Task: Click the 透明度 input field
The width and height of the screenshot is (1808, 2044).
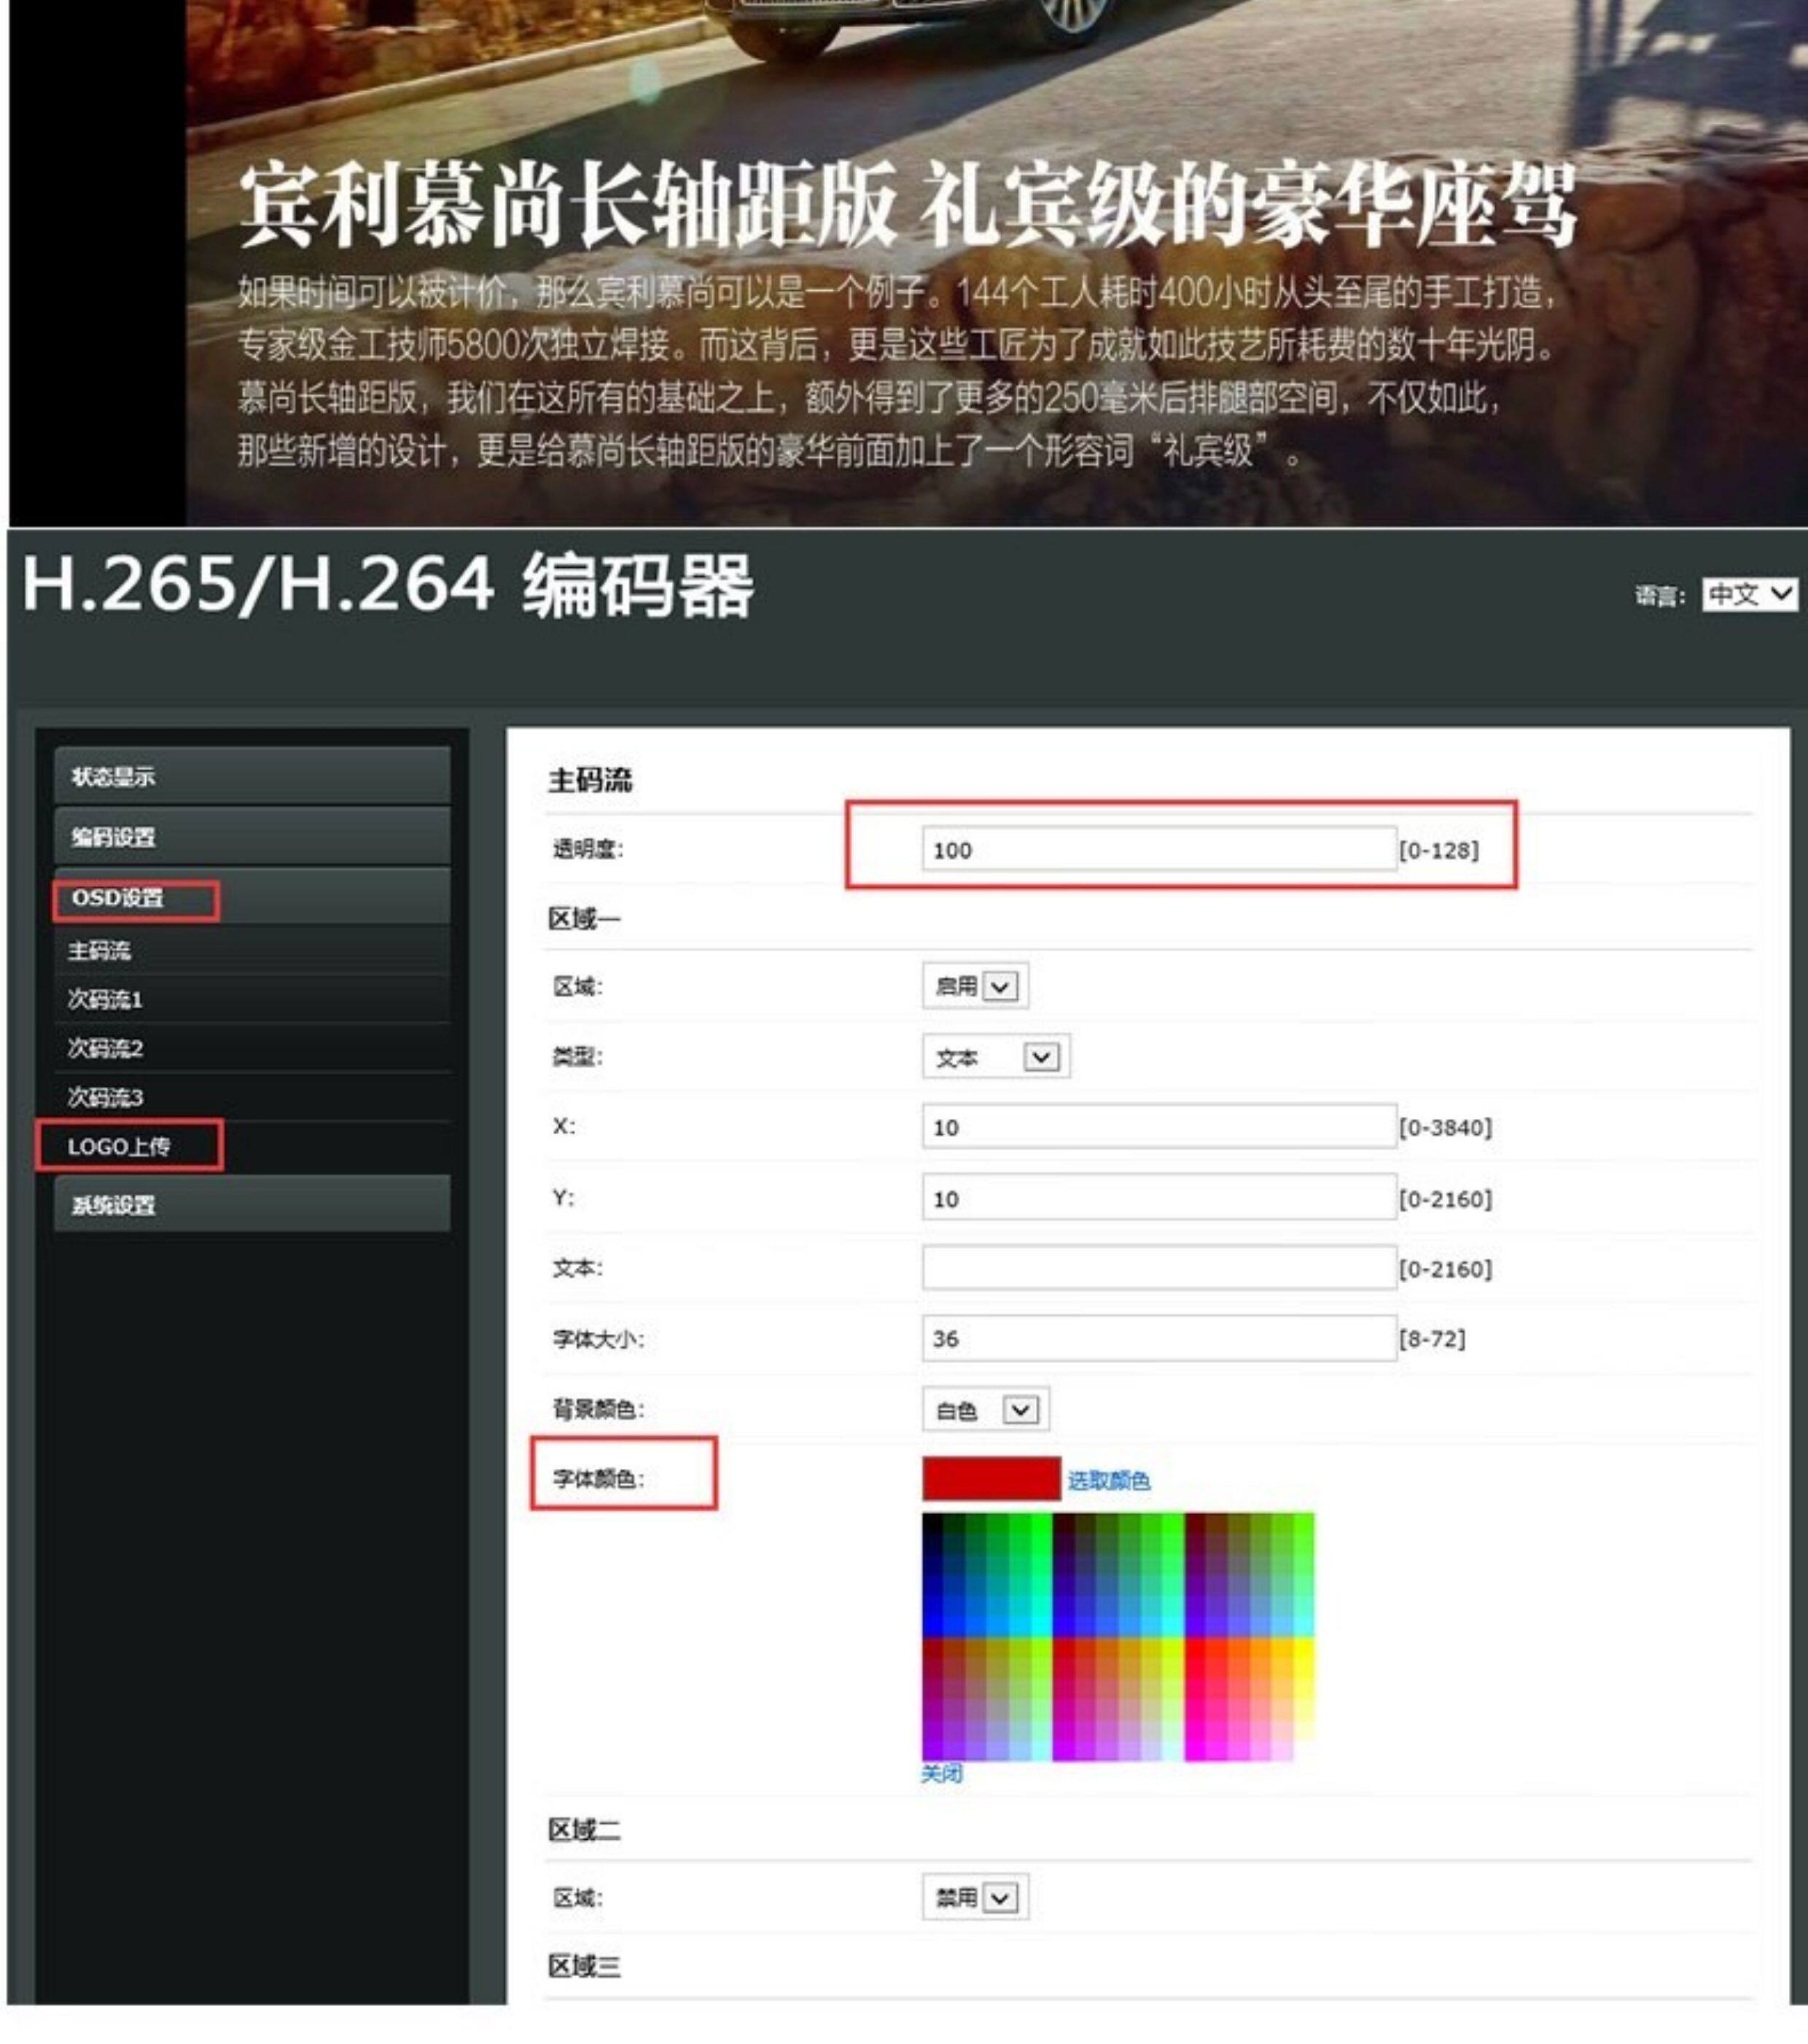Action: (1159, 849)
